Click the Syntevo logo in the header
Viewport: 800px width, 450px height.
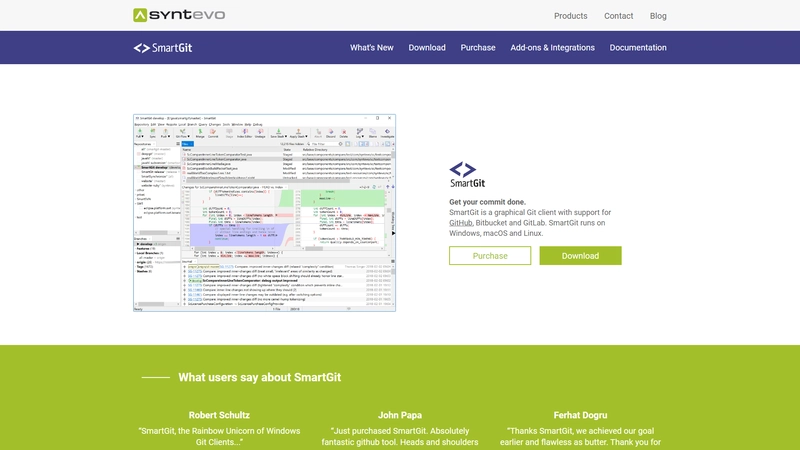(172, 16)
